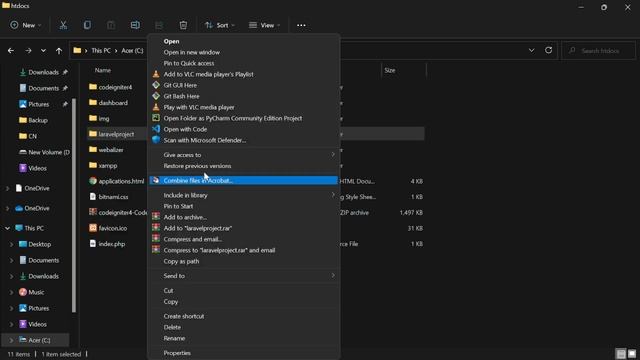Open the View dropdown

tap(264, 25)
